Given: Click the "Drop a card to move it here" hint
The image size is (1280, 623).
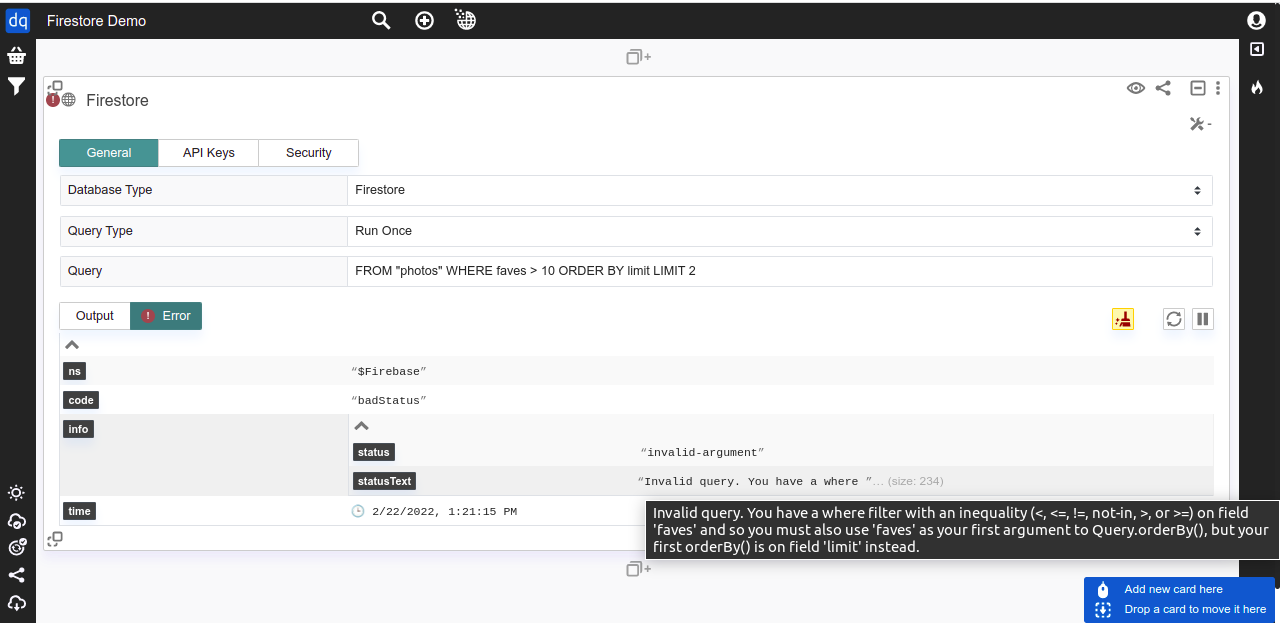Looking at the screenshot, I should point(1196,609).
